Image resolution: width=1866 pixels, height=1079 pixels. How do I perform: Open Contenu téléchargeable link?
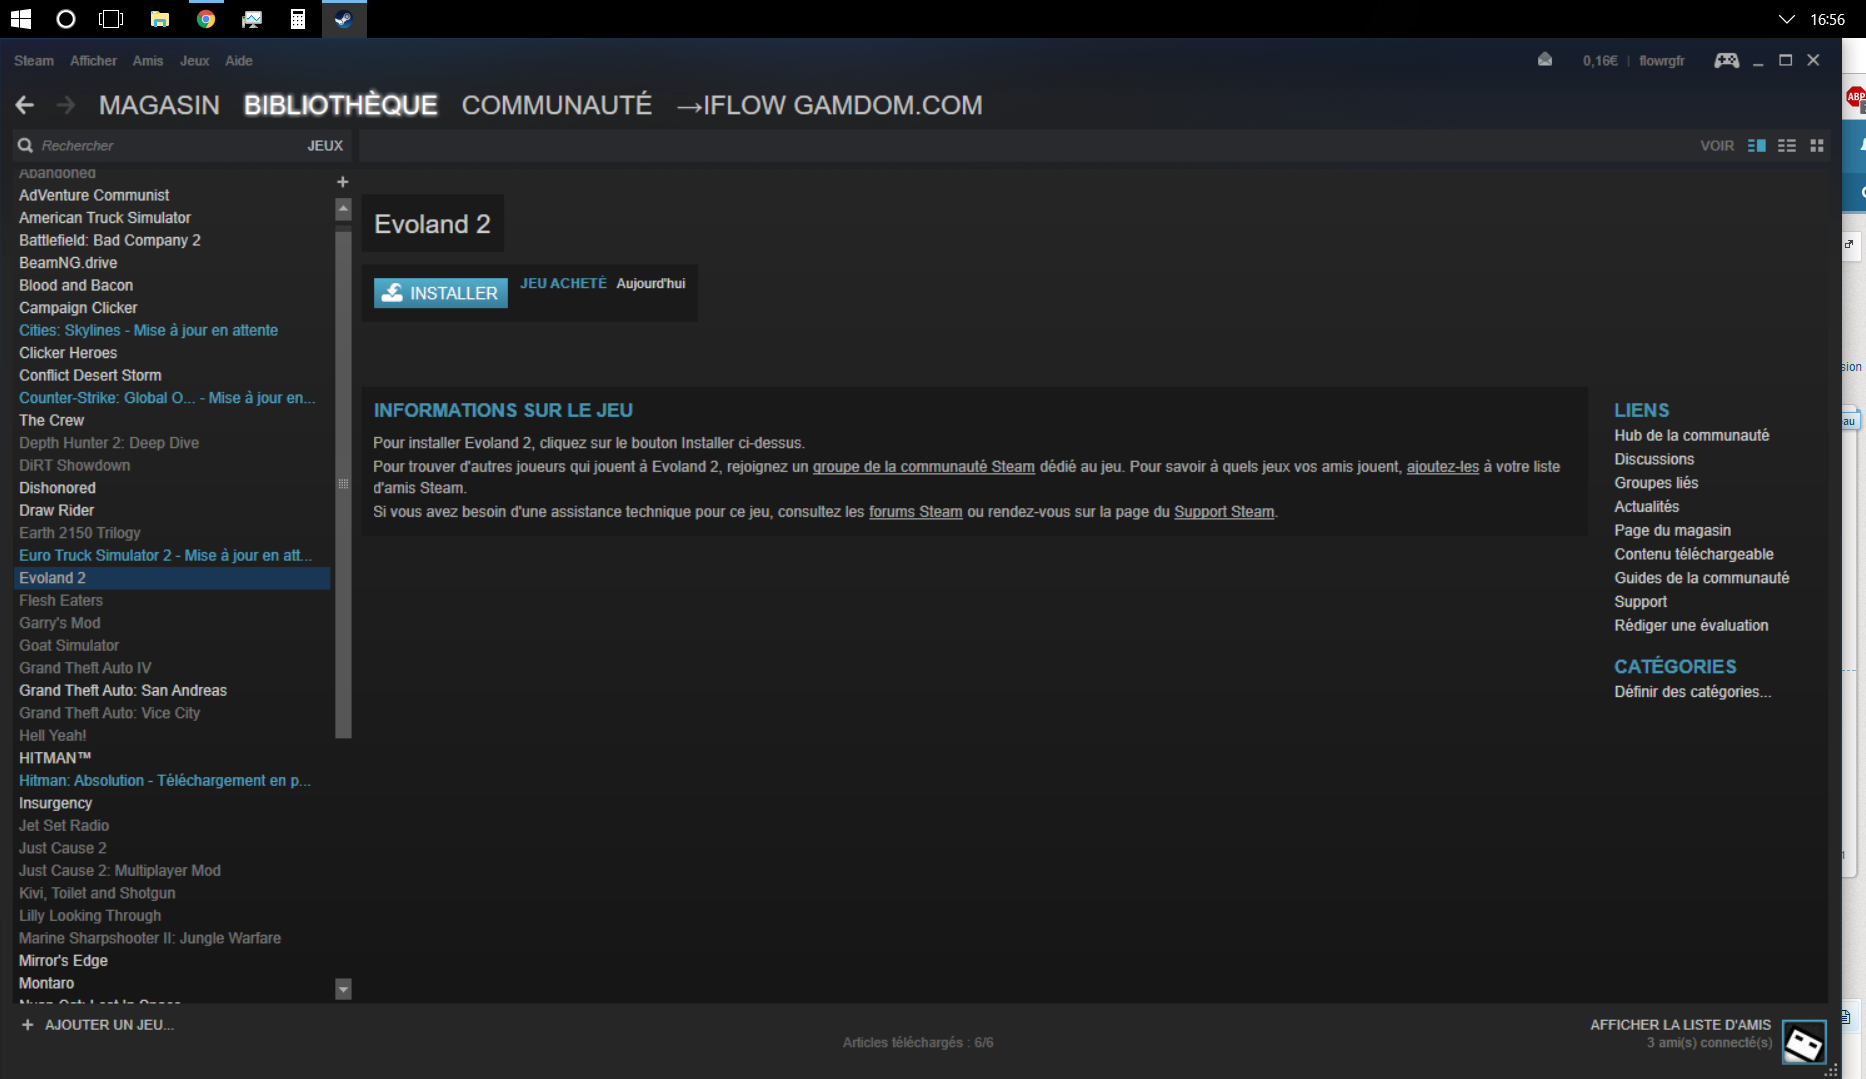tap(1694, 555)
